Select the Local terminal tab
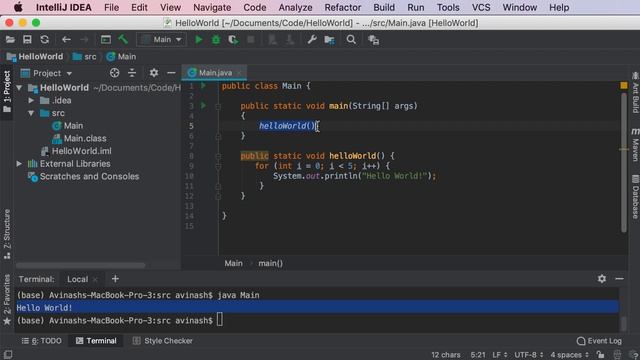 tap(78, 279)
